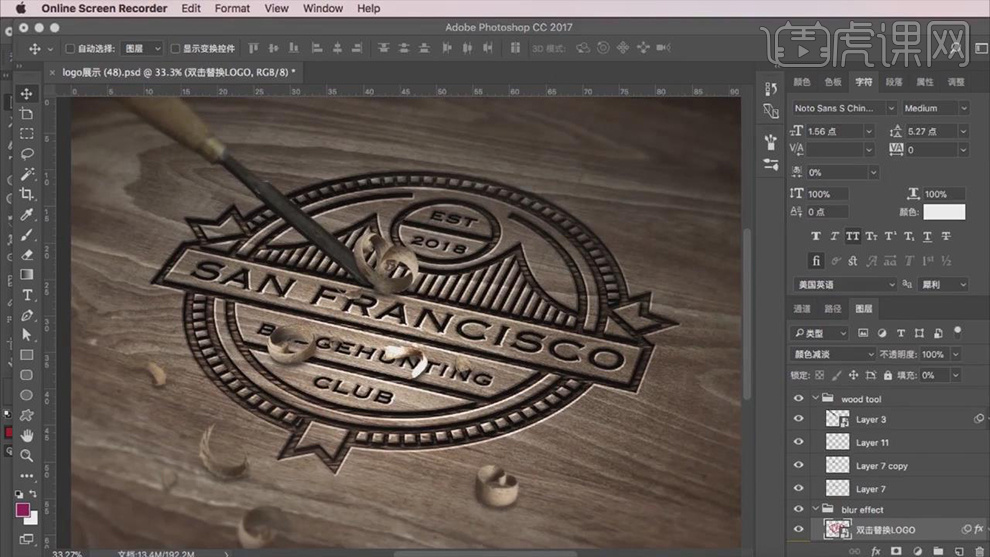This screenshot has width=990, height=557.
Task: Hide Layer 7 visibility
Action: pos(798,488)
